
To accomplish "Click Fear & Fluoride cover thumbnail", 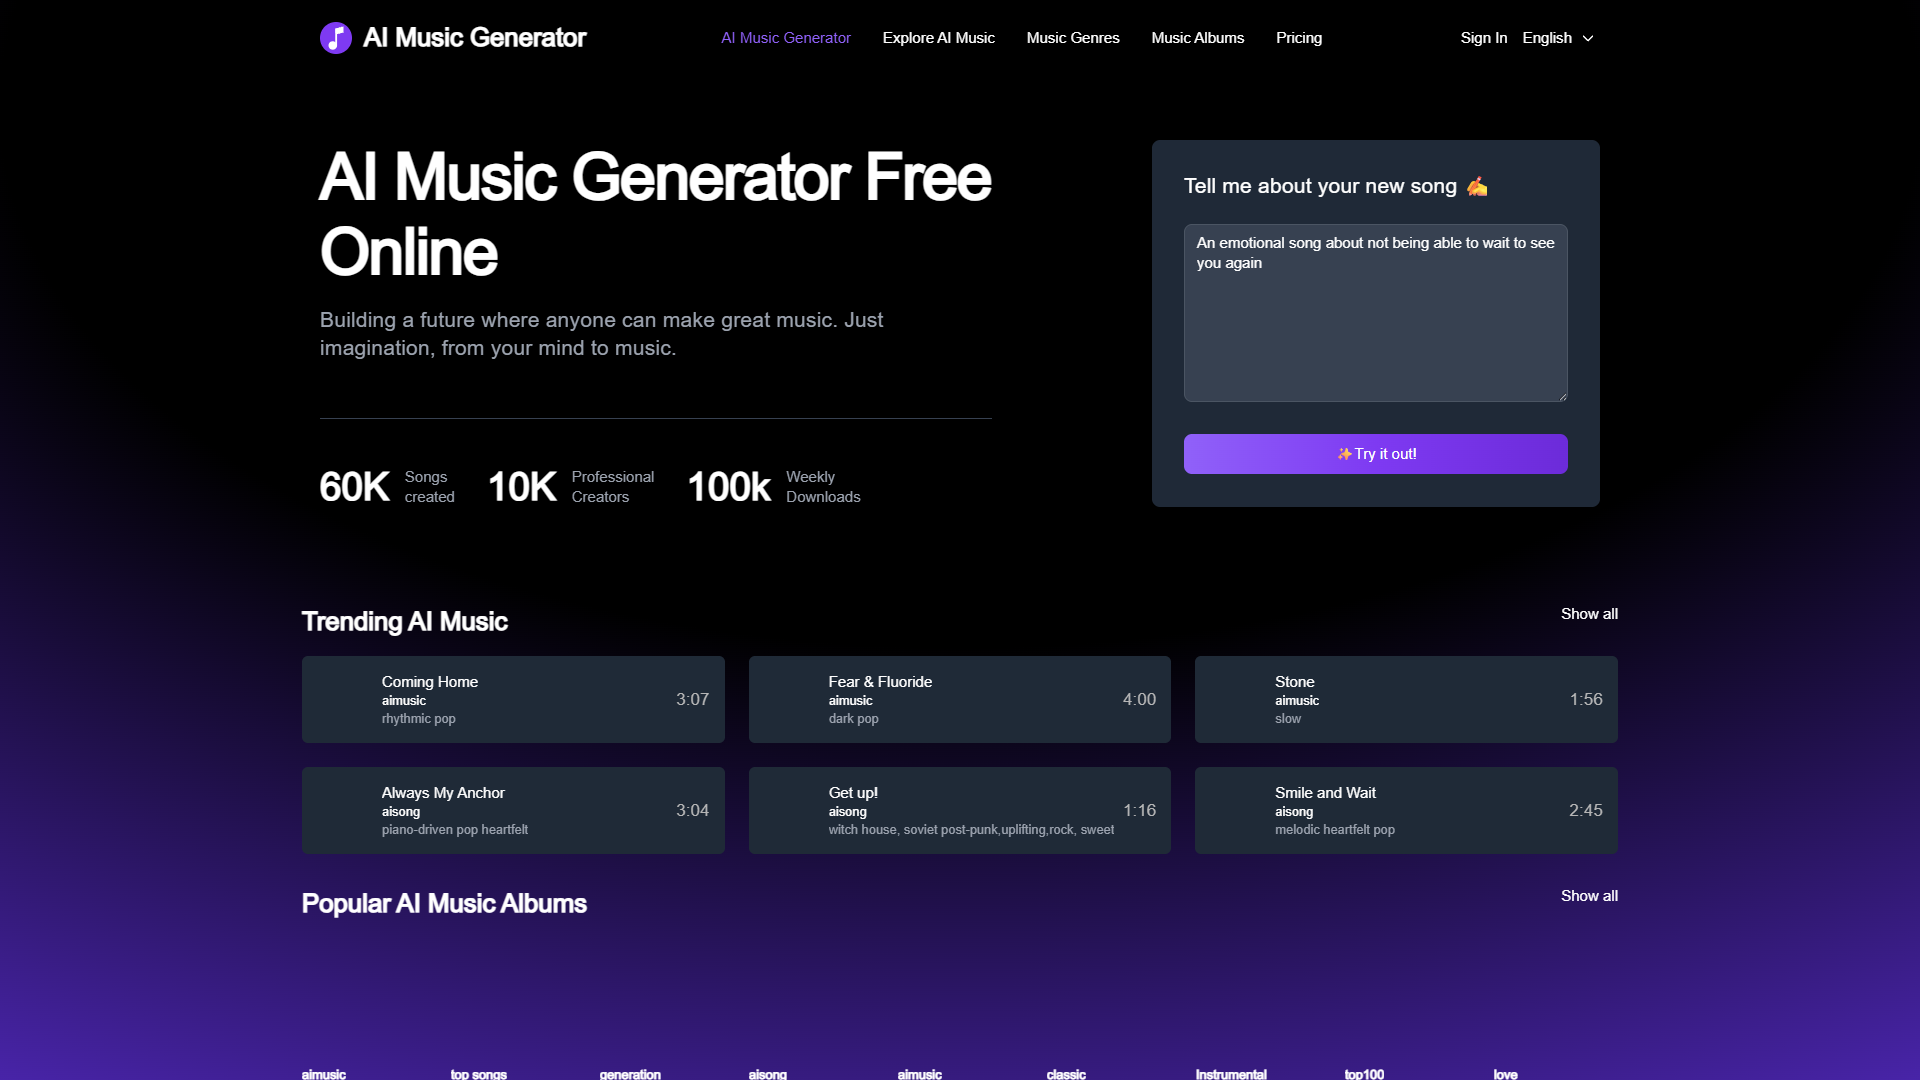I will point(789,699).
